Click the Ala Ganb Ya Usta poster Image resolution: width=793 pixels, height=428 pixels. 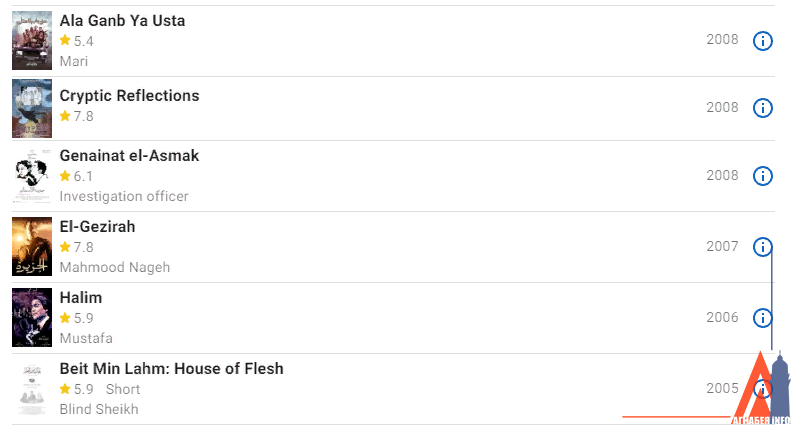click(32, 41)
